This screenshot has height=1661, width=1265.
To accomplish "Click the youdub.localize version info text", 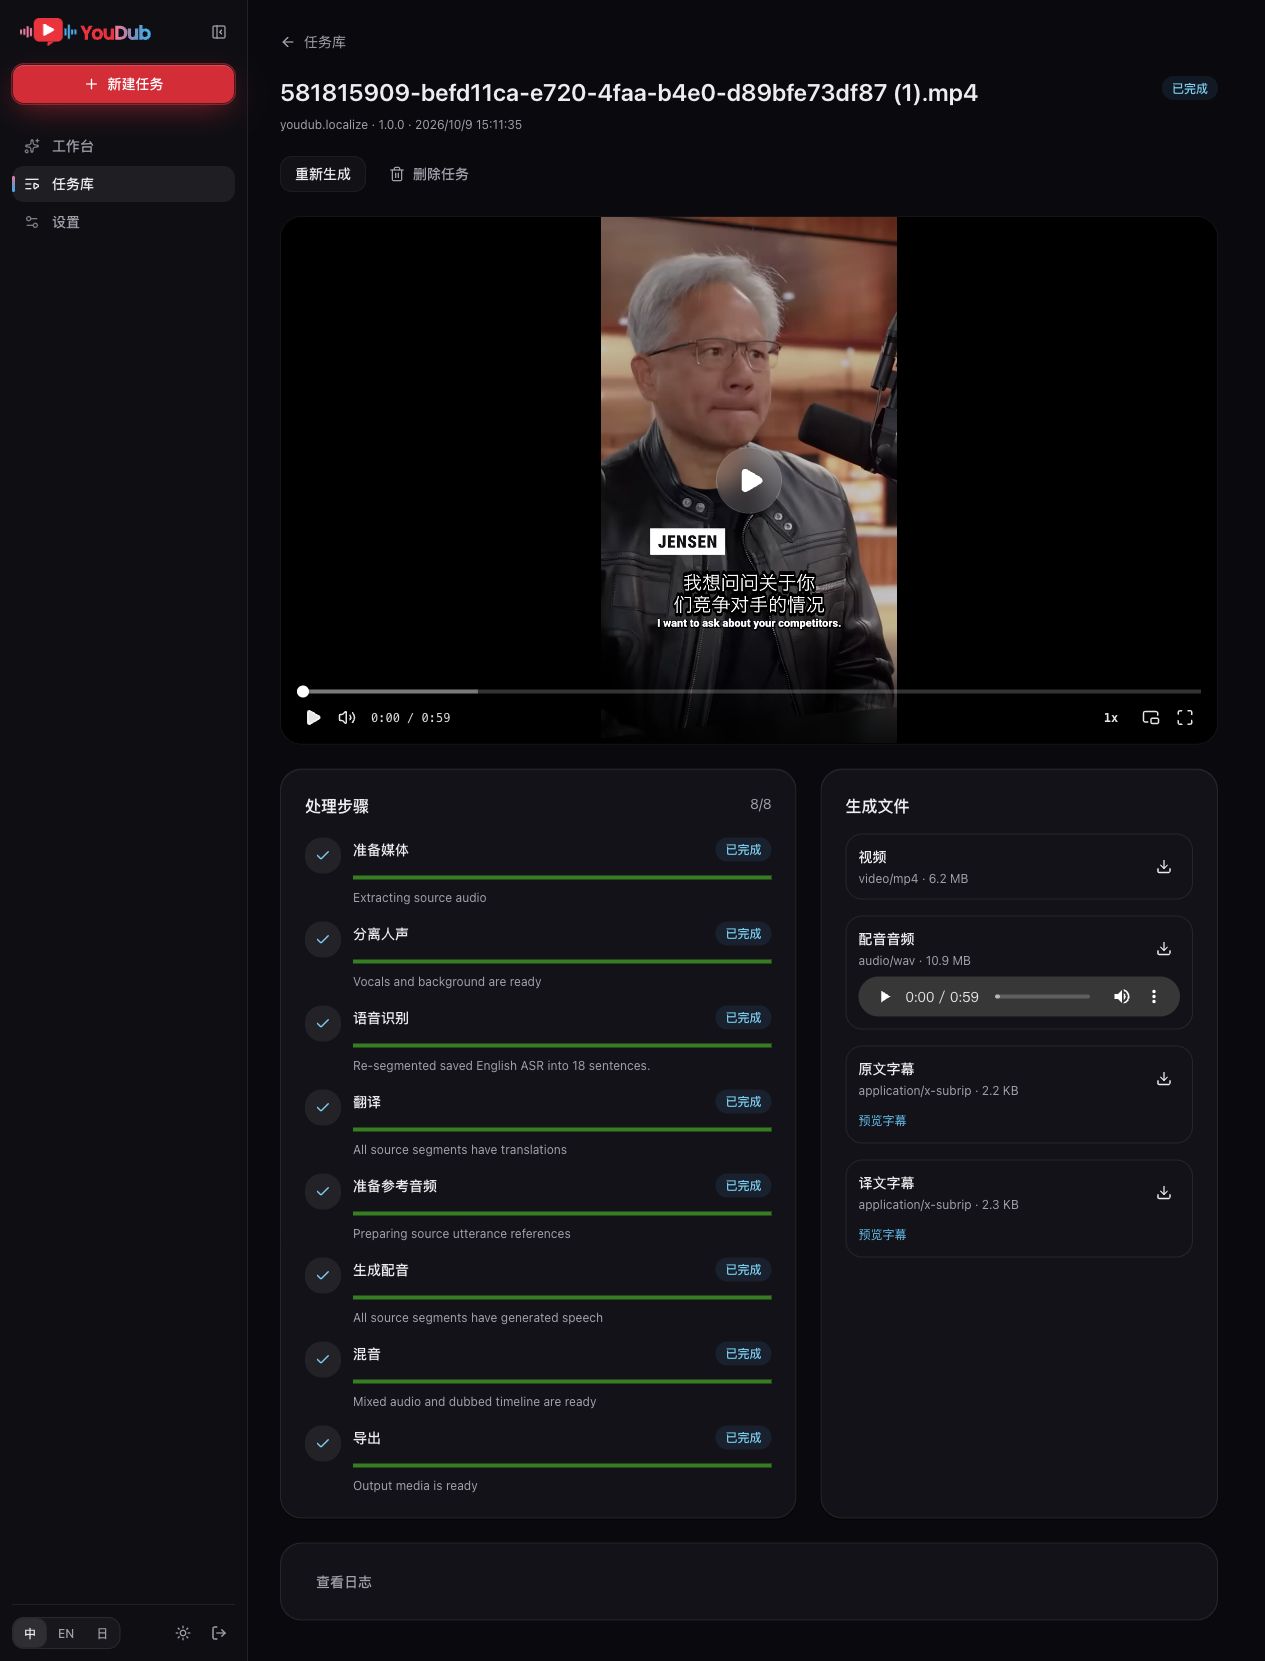I will (401, 125).
